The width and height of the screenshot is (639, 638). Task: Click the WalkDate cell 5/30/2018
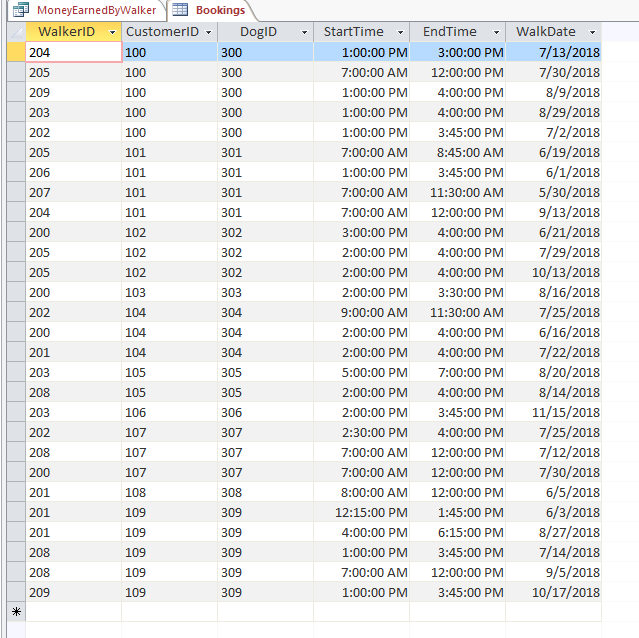coord(553,192)
